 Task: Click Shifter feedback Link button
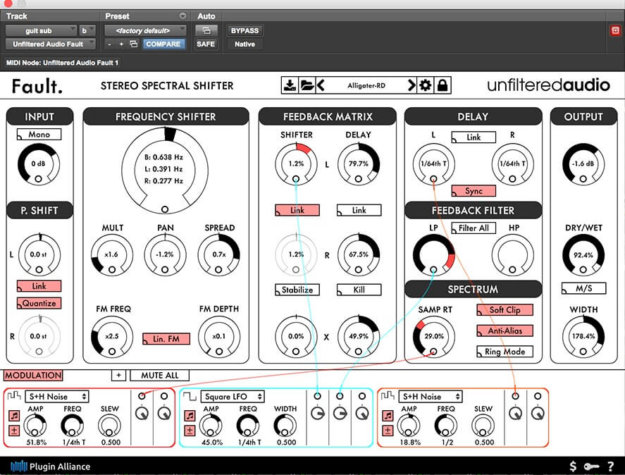pos(297,210)
